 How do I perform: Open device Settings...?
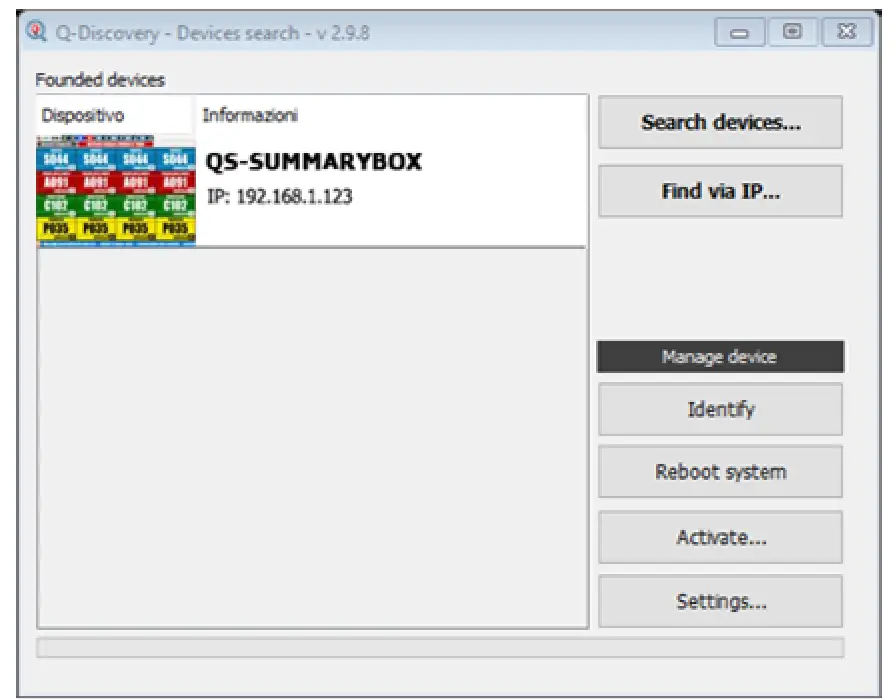click(x=720, y=601)
